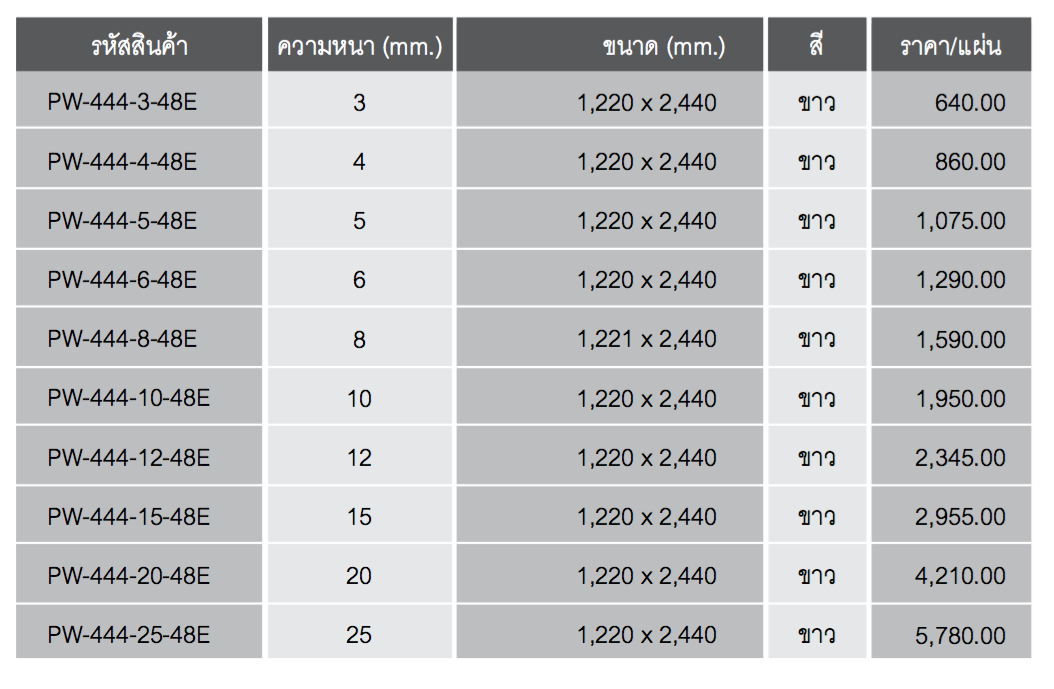Select product code PW-444-3-48E

pos(122,102)
